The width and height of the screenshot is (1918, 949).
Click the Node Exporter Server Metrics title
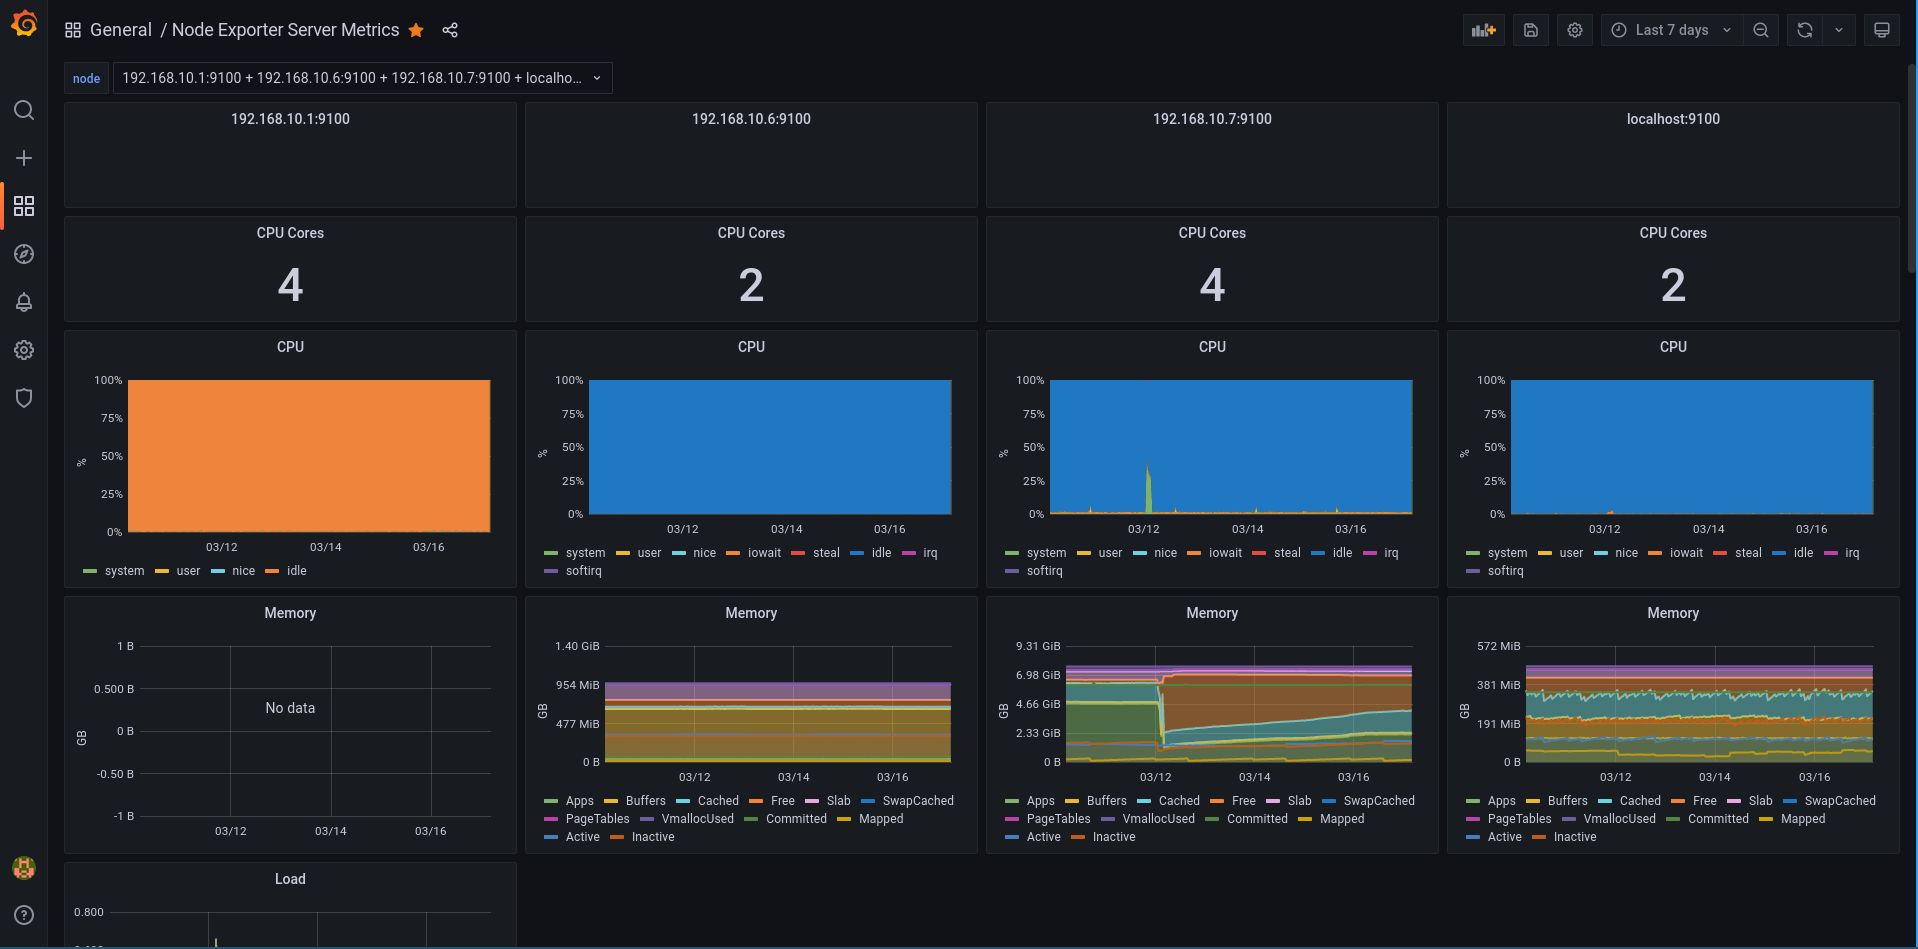[285, 30]
